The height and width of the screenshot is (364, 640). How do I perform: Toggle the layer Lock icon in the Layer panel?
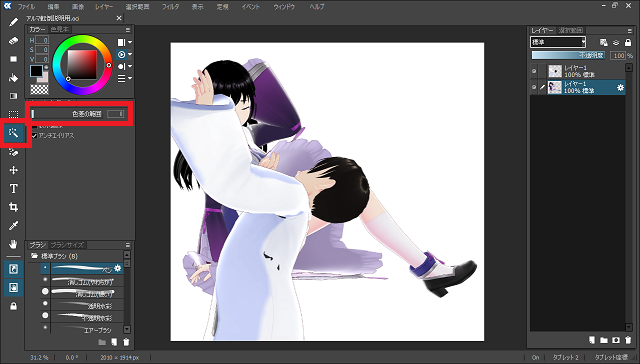point(628,42)
